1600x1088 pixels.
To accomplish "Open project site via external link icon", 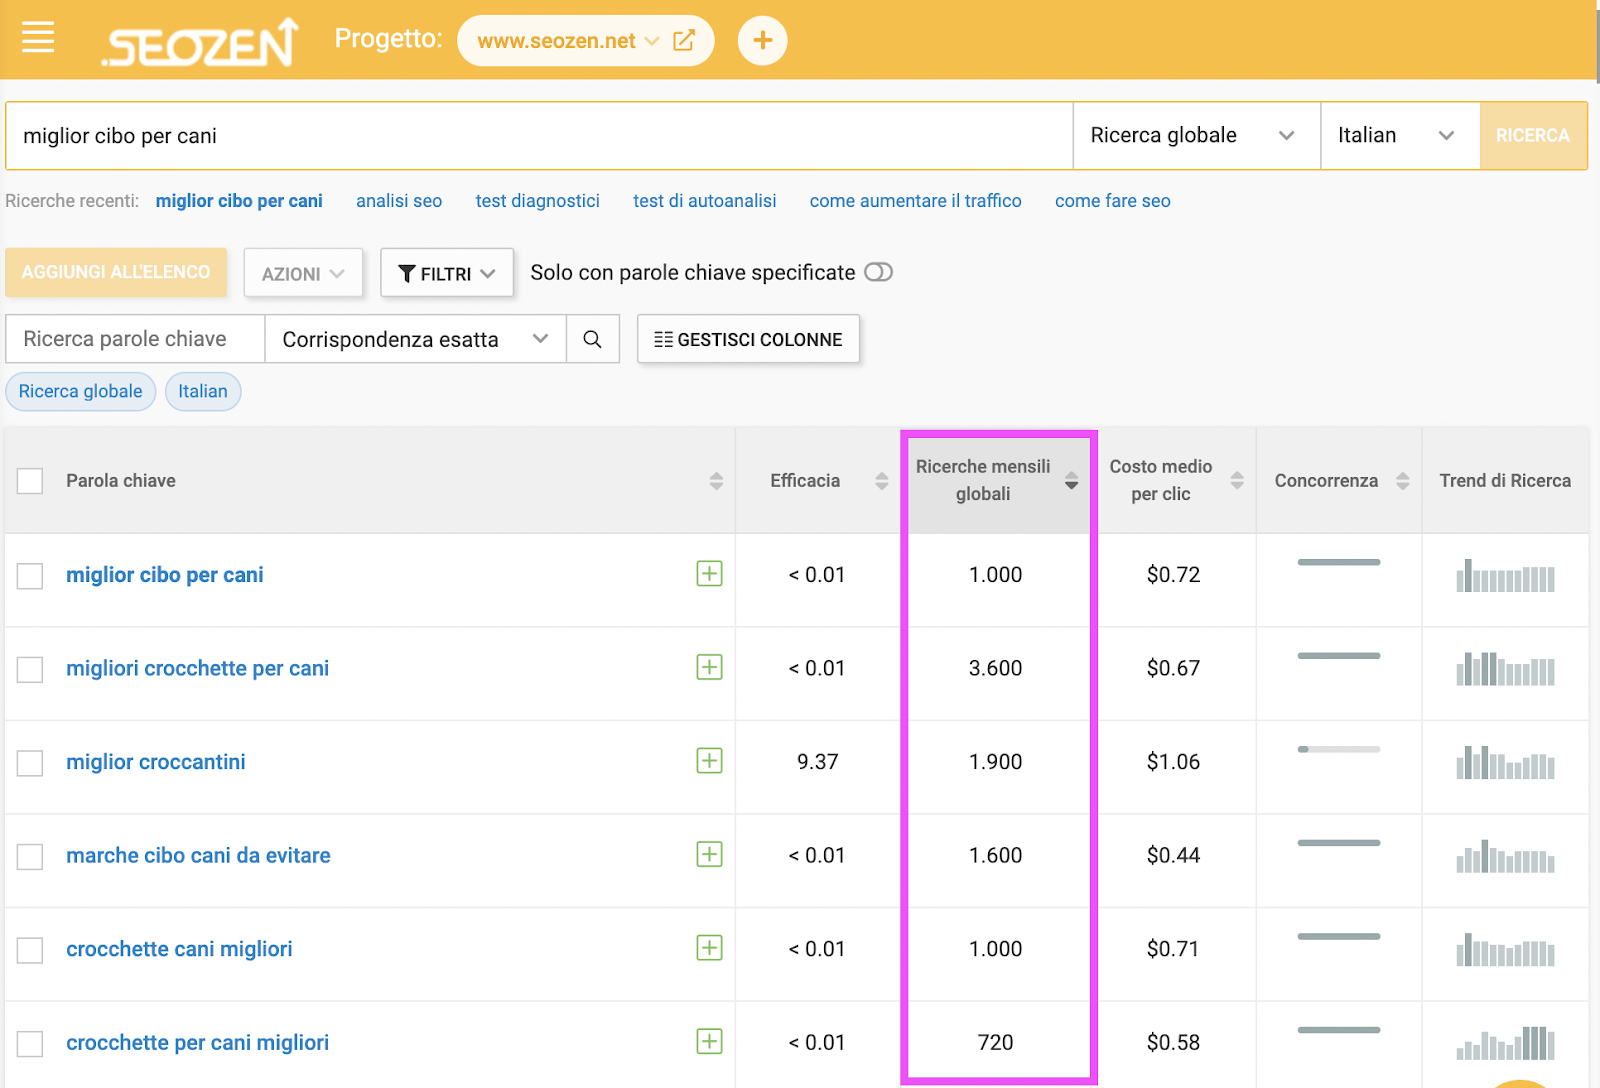I will (x=684, y=40).
